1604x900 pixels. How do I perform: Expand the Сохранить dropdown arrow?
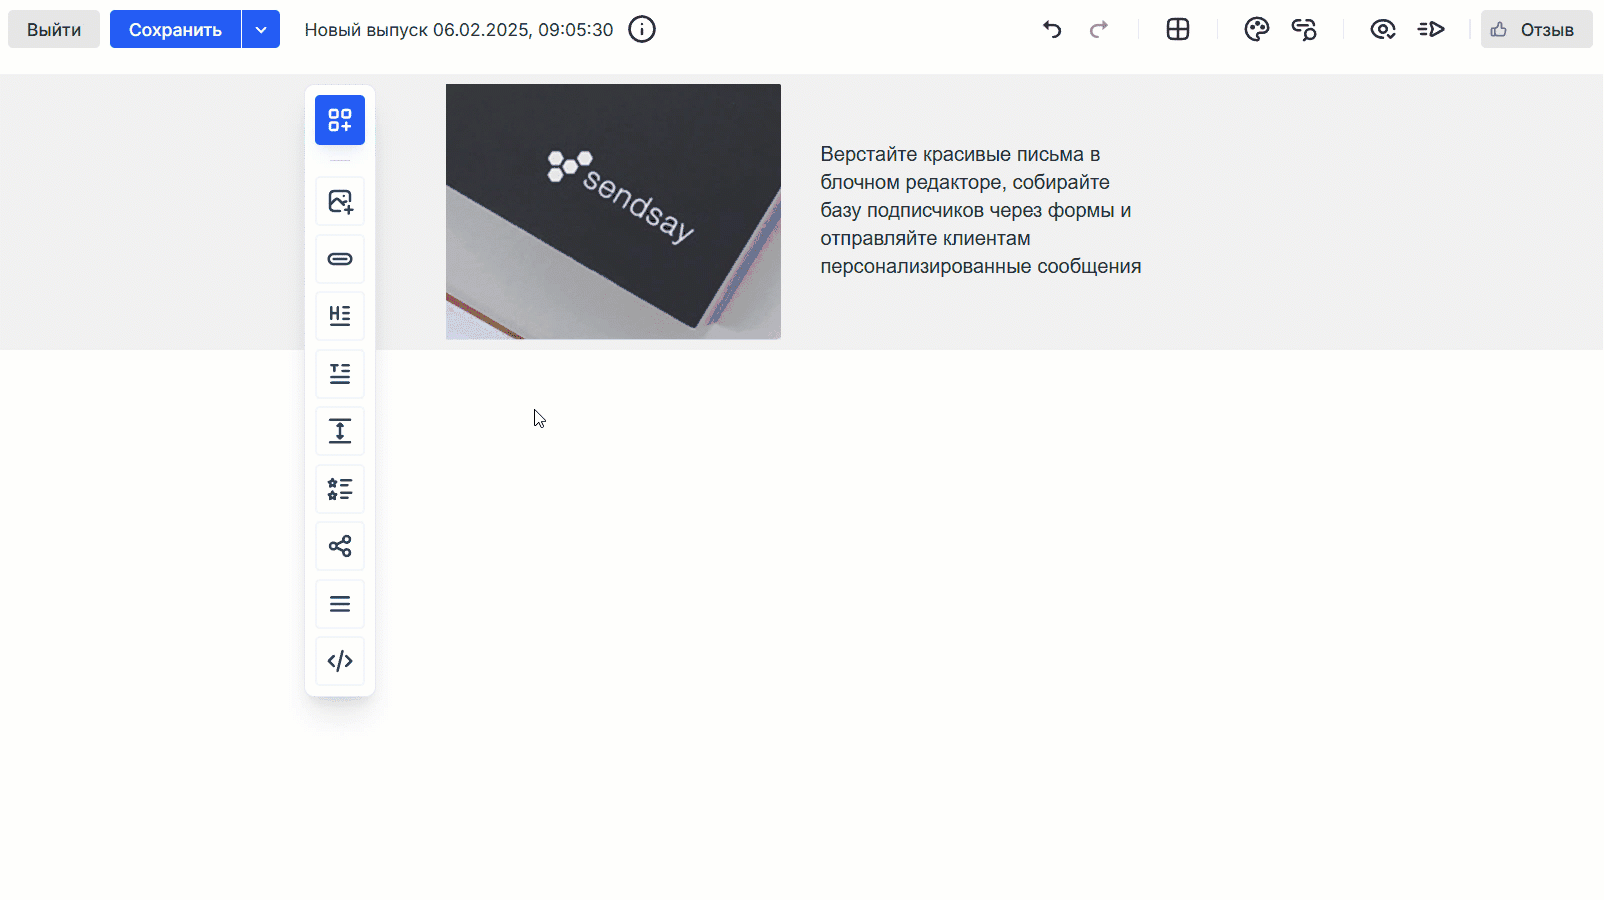261,30
